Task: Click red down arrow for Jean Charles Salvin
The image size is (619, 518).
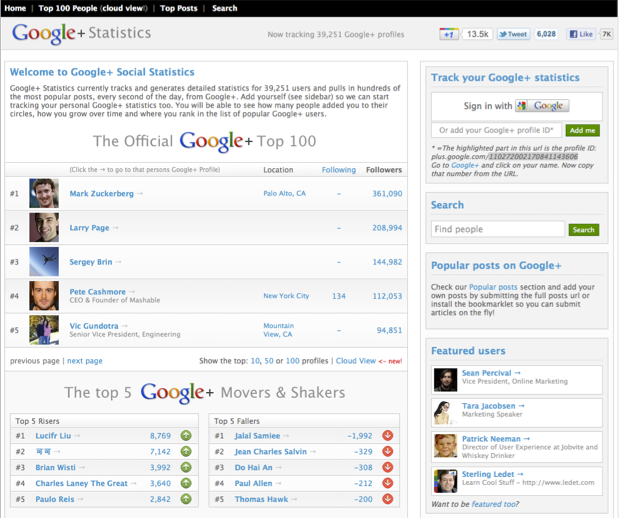Action: pyautogui.click(x=388, y=451)
